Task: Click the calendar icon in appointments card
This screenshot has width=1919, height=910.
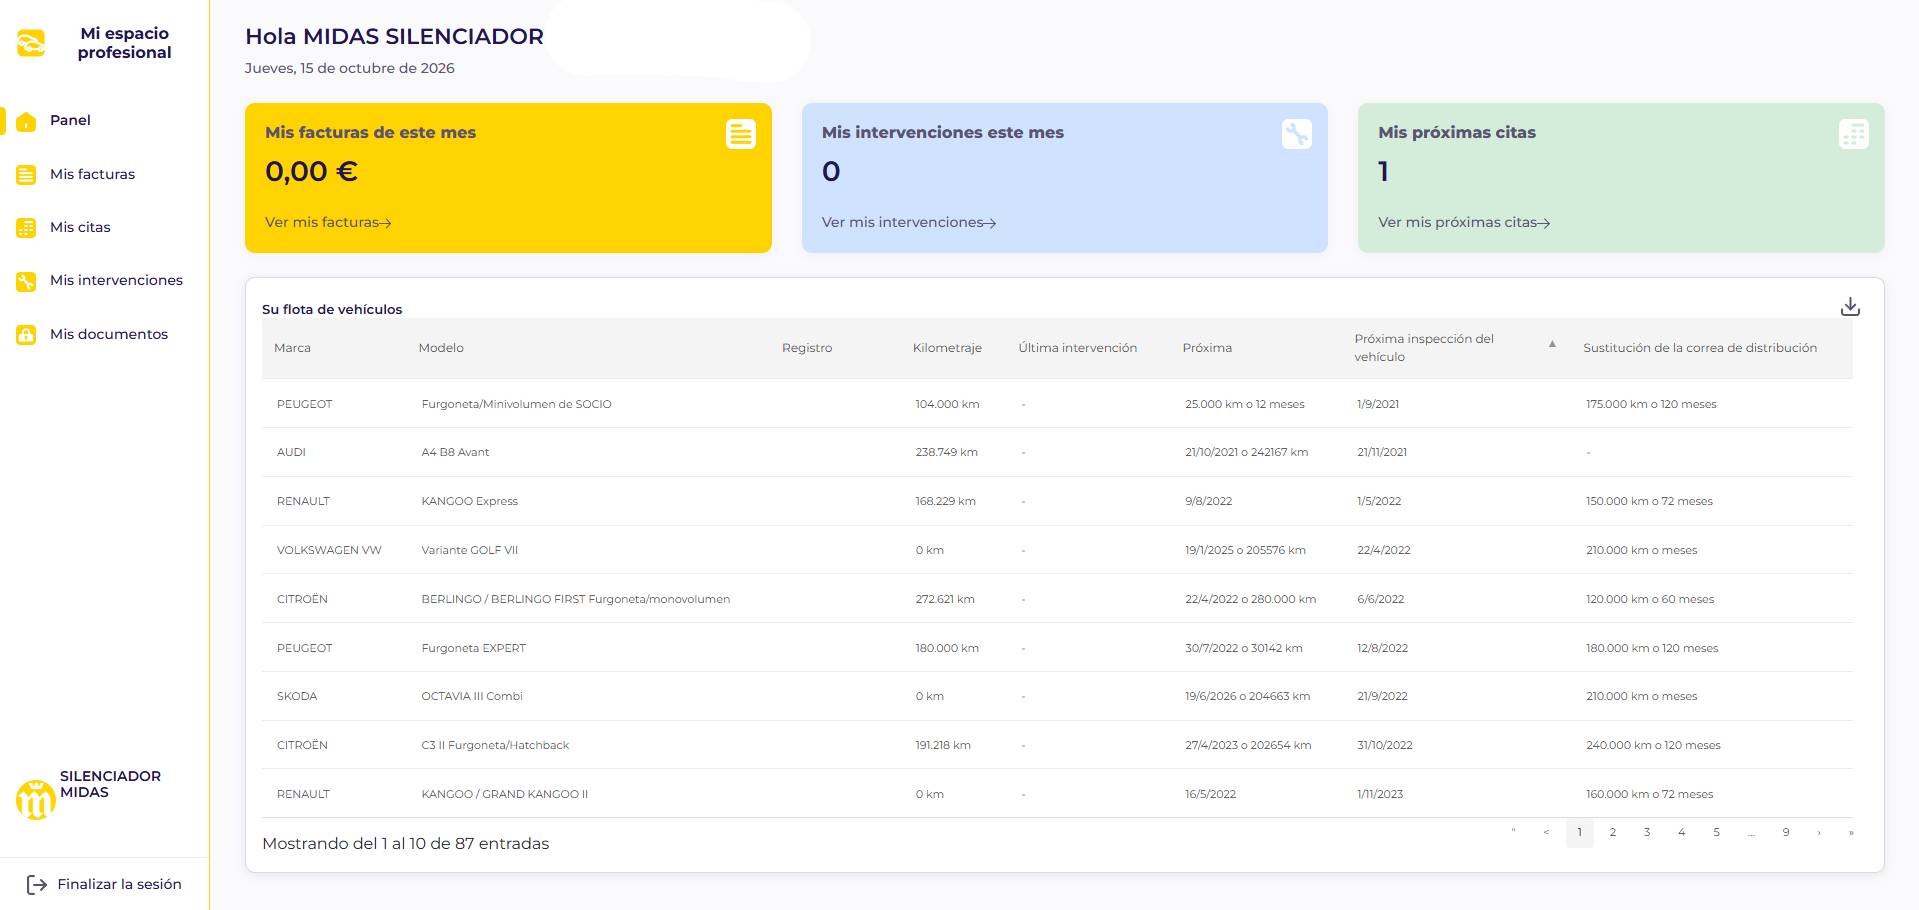Action: [x=1853, y=134]
